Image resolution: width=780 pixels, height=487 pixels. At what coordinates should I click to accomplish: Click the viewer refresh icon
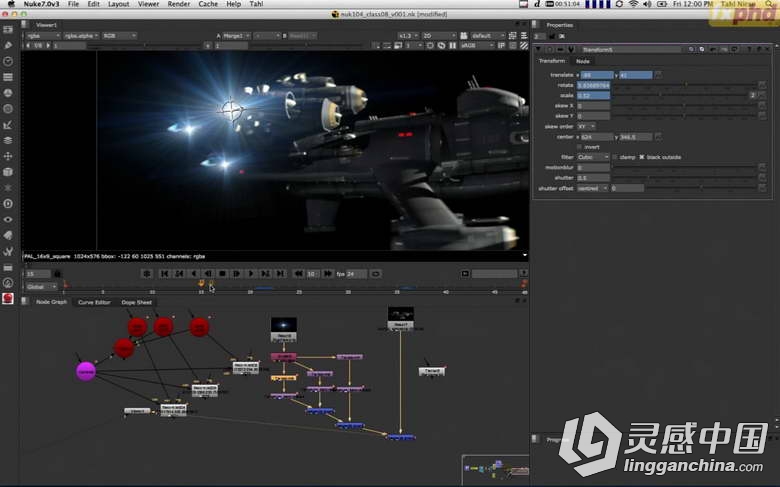click(x=441, y=46)
